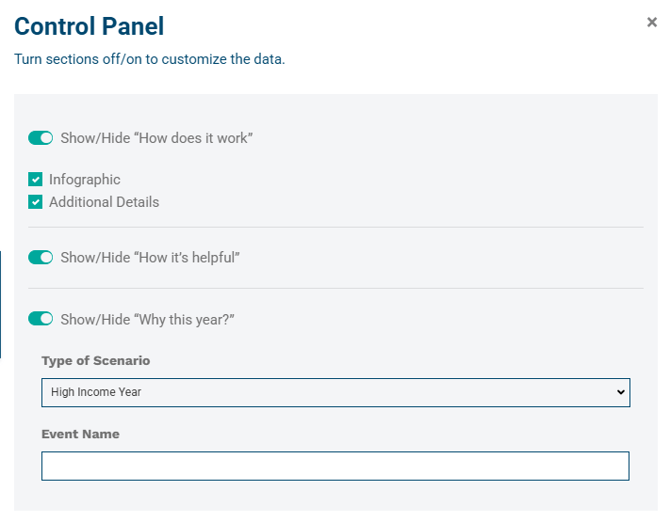Click the "Type of Scenario" field label
The width and height of the screenshot is (670, 522).
pos(96,360)
